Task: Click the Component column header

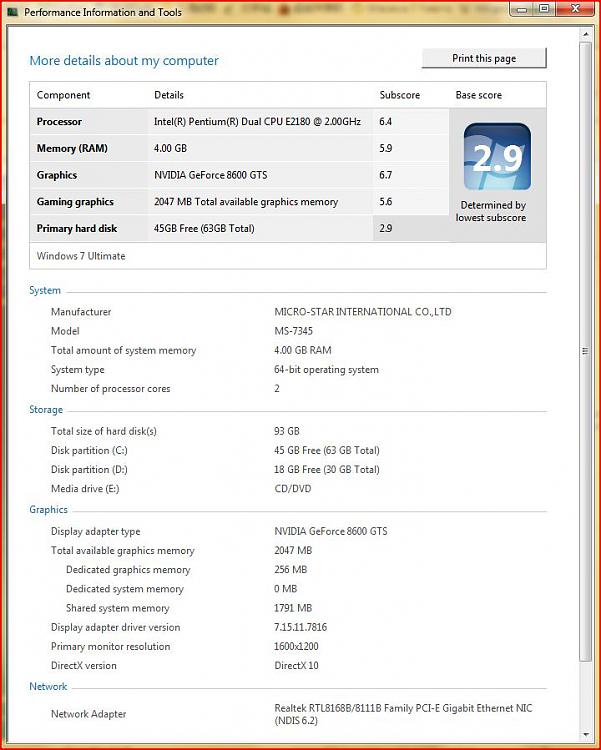Action: [63, 95]
